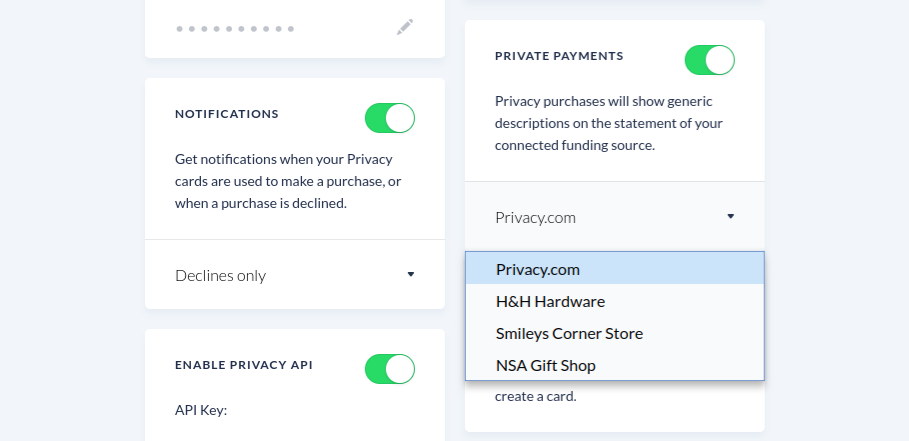Click the "create a card." text
Viewport: 909px width, 441px height.
coord(536,398)
